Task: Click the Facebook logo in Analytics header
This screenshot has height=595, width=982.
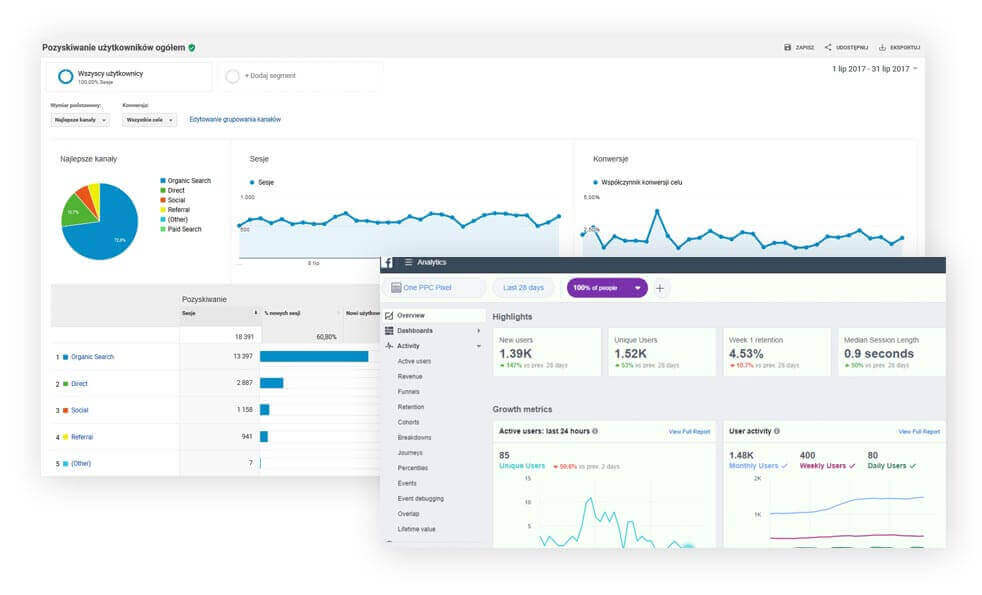Action: click(x=387, y=263)
